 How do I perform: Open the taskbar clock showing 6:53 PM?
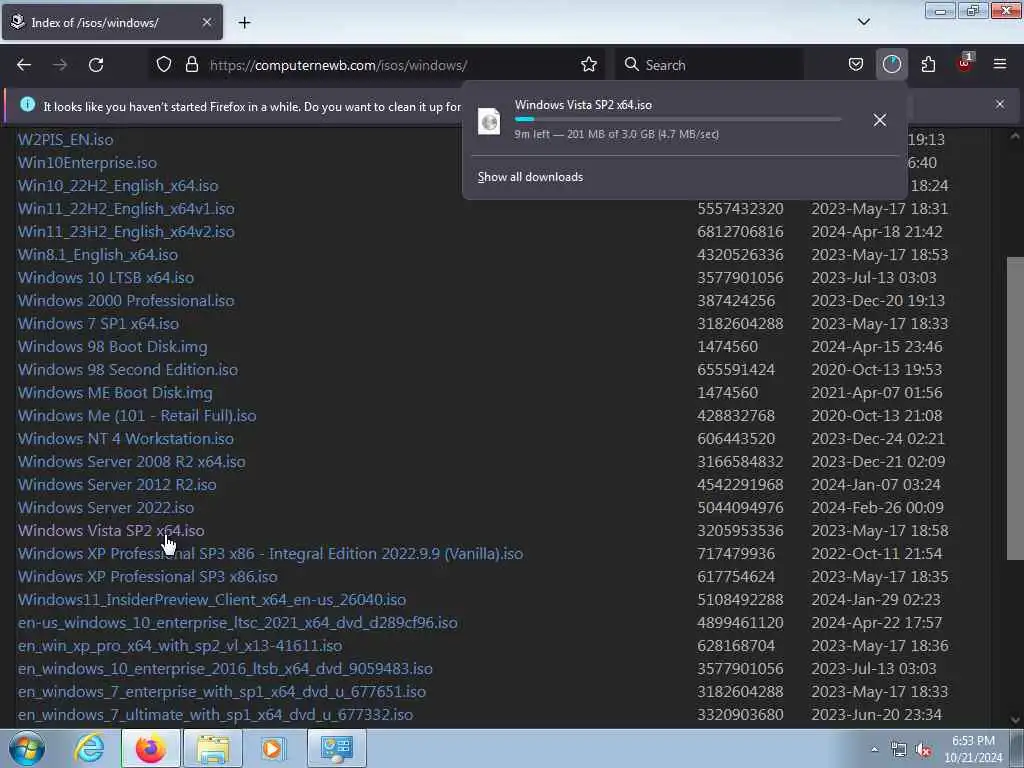click(973, 749)
